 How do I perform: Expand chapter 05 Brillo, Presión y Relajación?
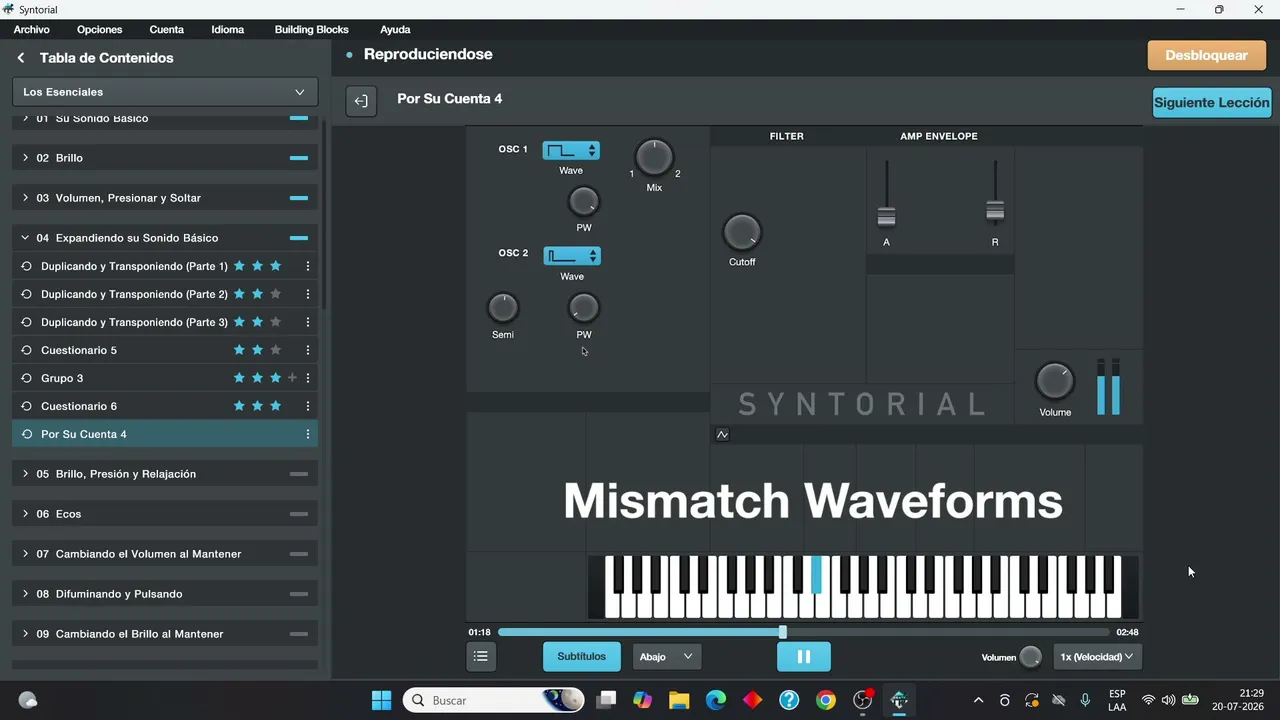(x=165, y=474)
